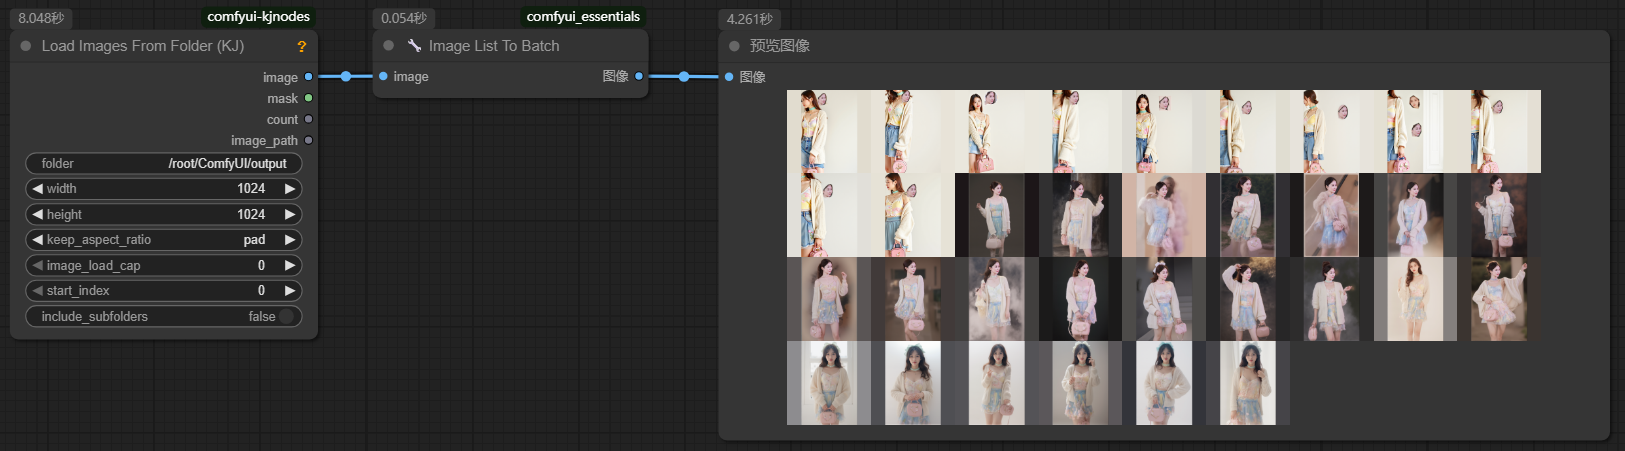Click the comfyui_essentials badge label
Viewport: 1625px width, 451px height.
tap(583, 16)
